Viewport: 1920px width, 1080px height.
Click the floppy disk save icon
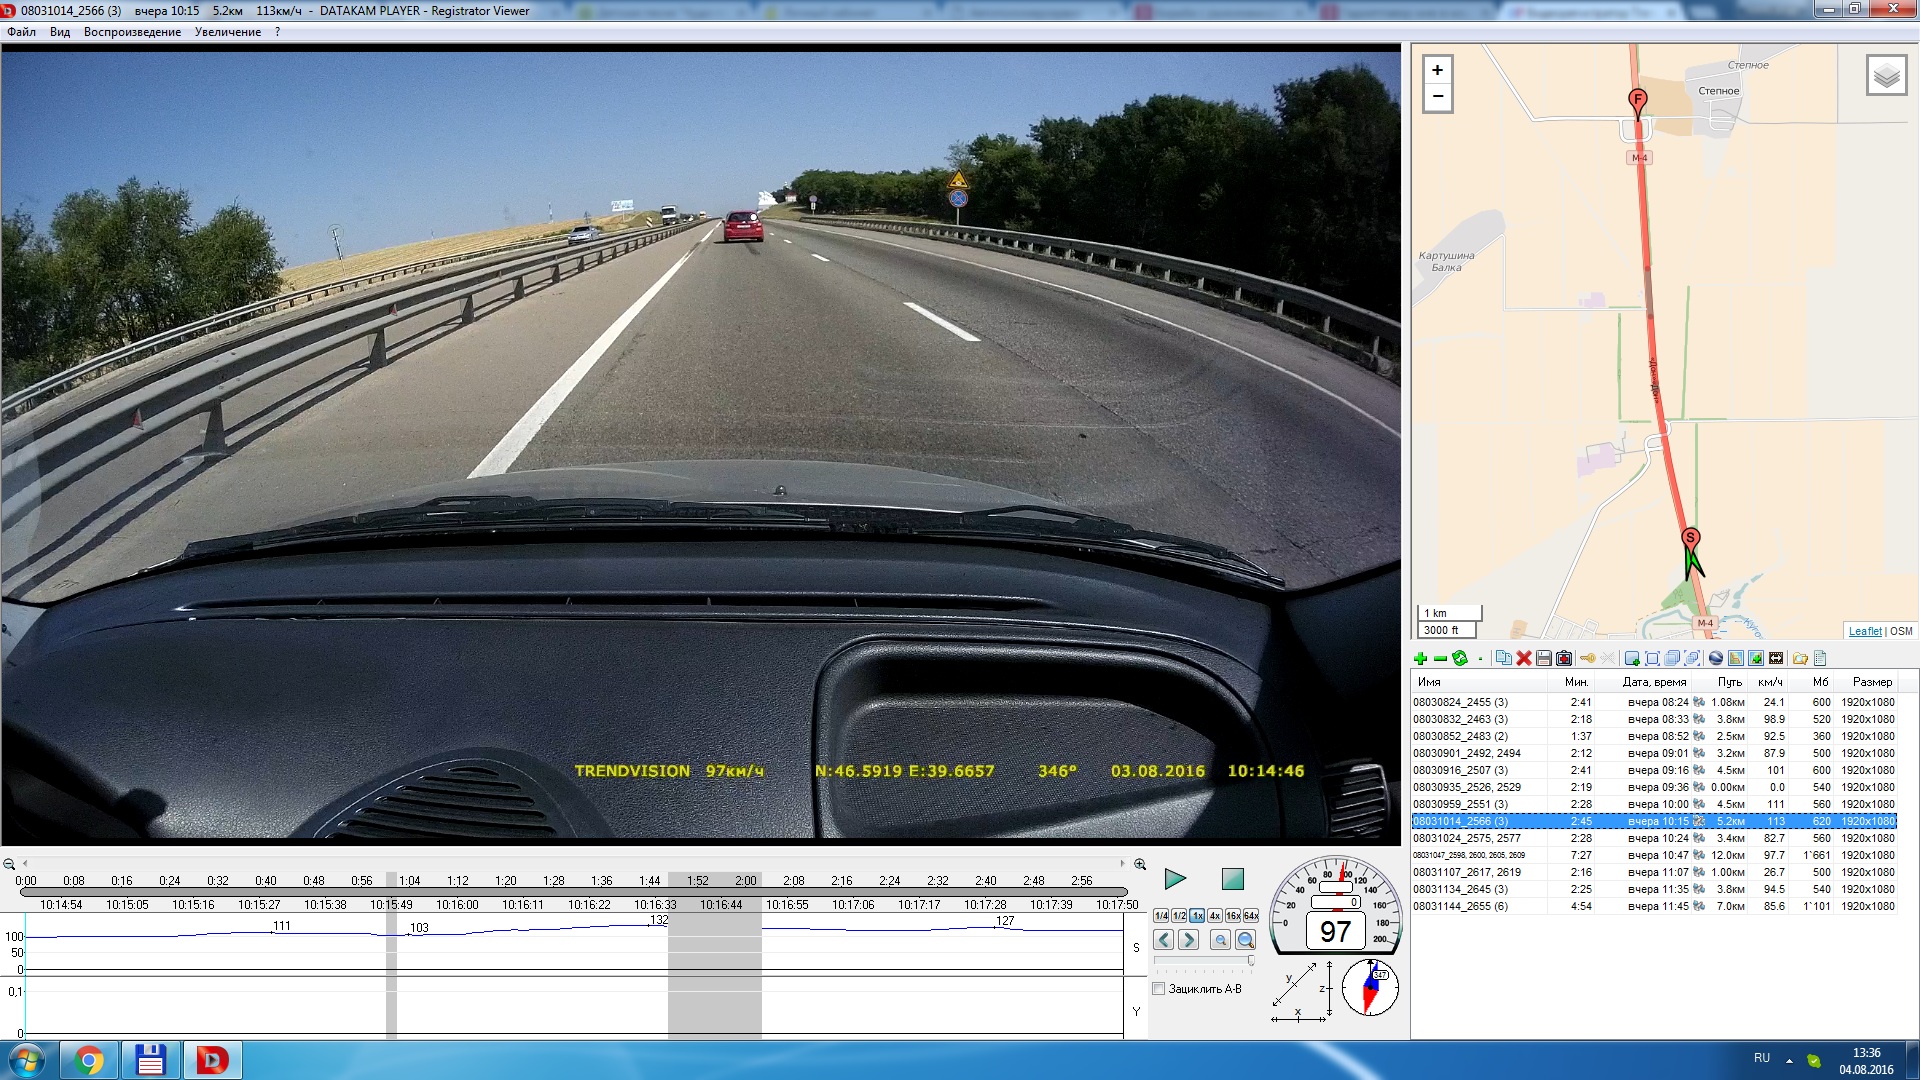pos(1544,658)
